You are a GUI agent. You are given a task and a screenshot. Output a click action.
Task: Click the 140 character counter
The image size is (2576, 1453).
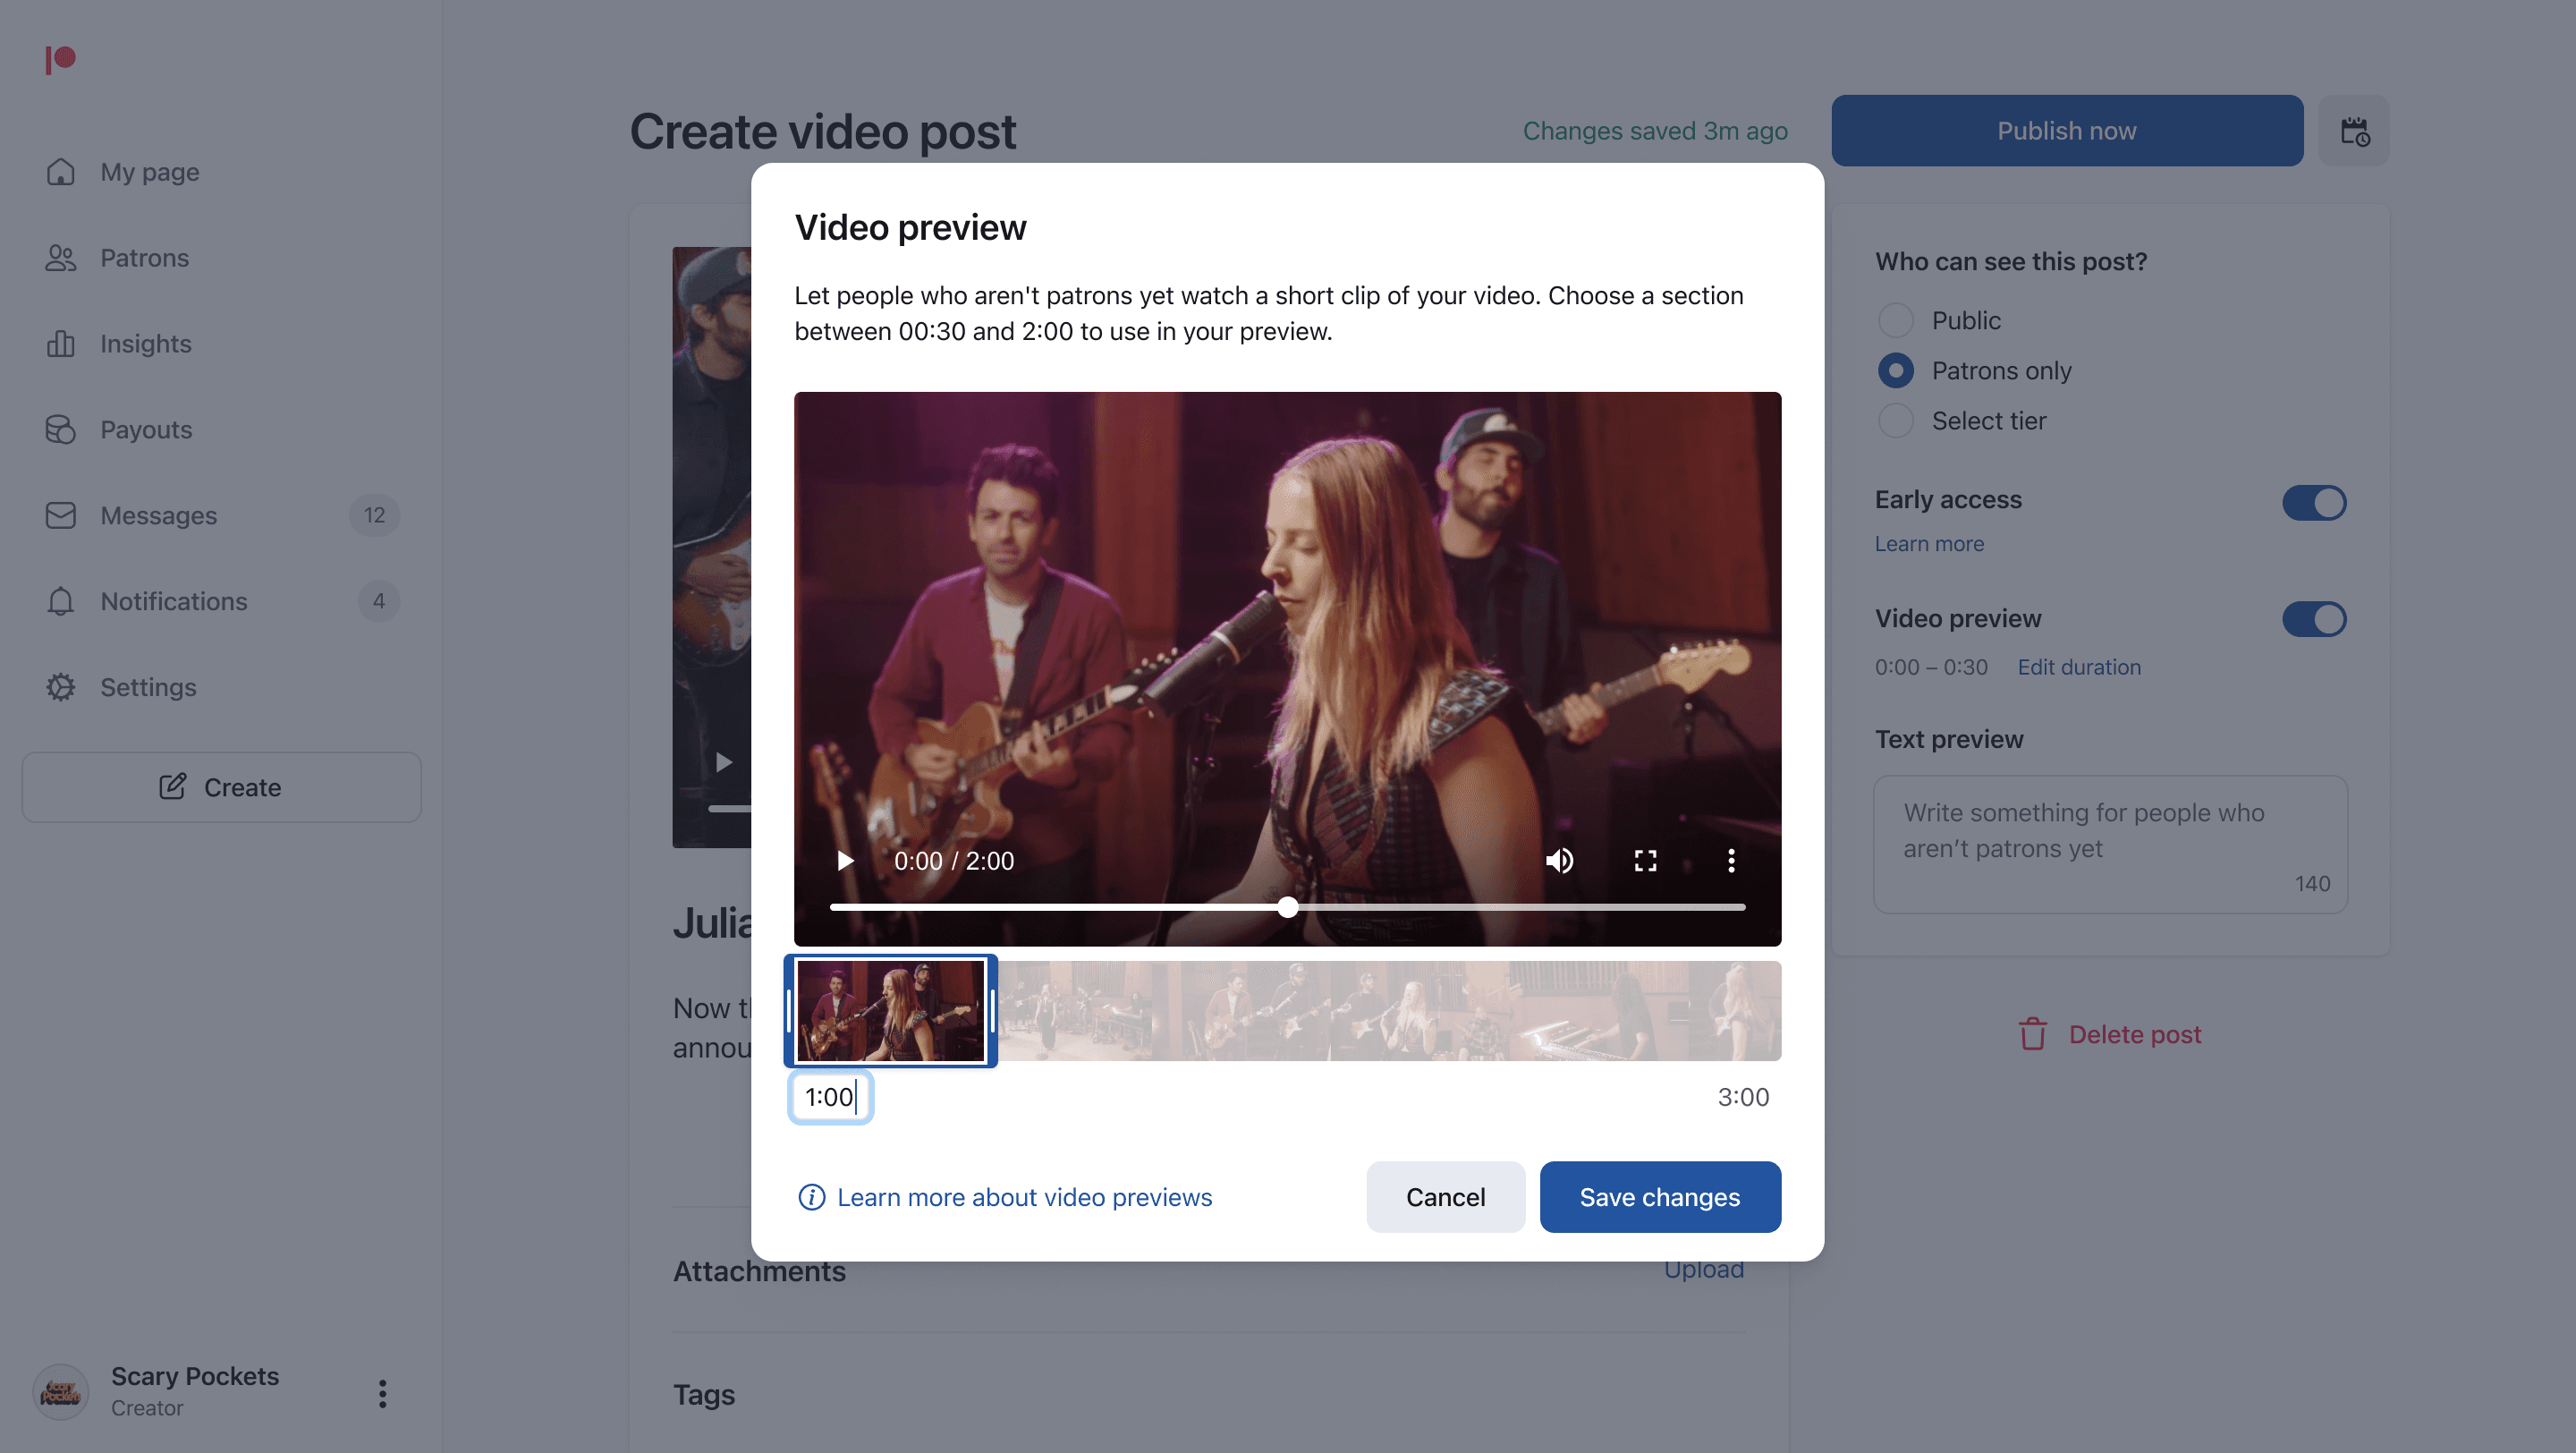click(x=2312, y=884)
